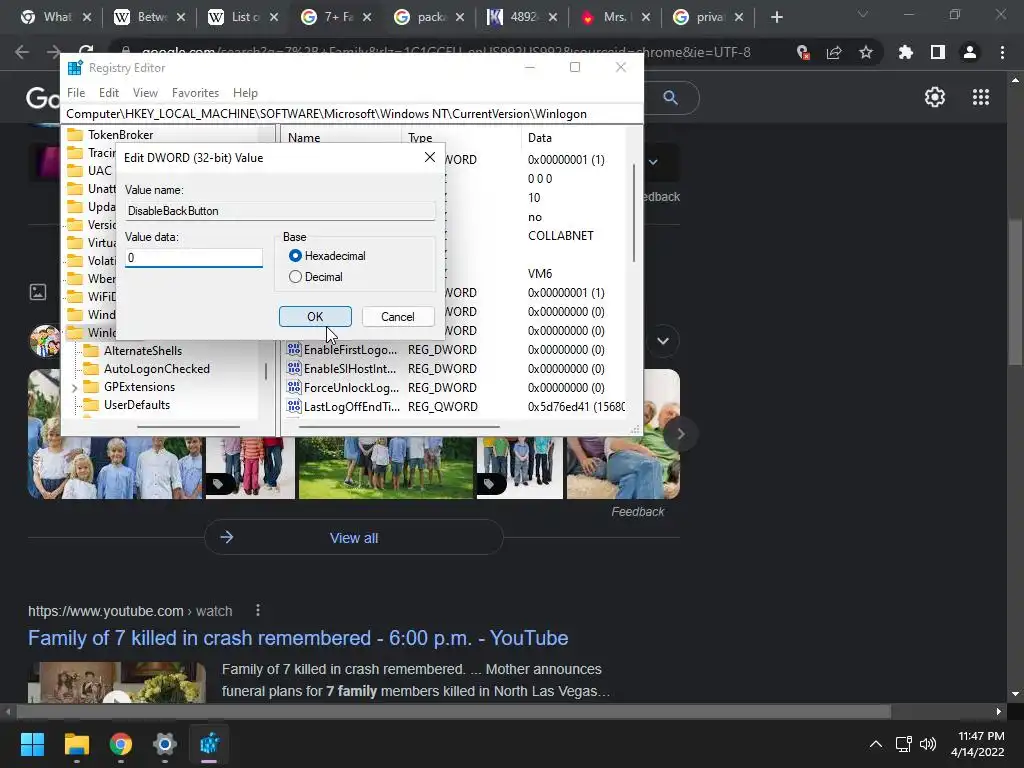Screen dimensions: 1024x768
Task: Select the Hexadecimal base option
Action: 327,256
